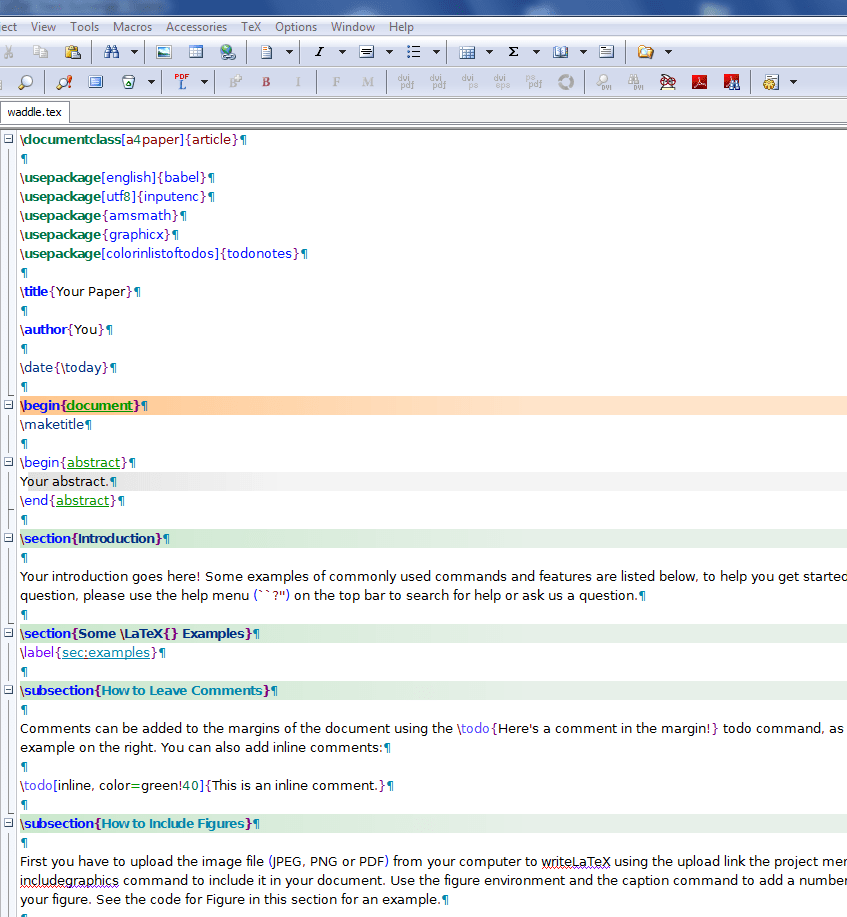Click the globe hyperlink icon
This screenshot has width=847, height=917.
[x=228, y=52]
